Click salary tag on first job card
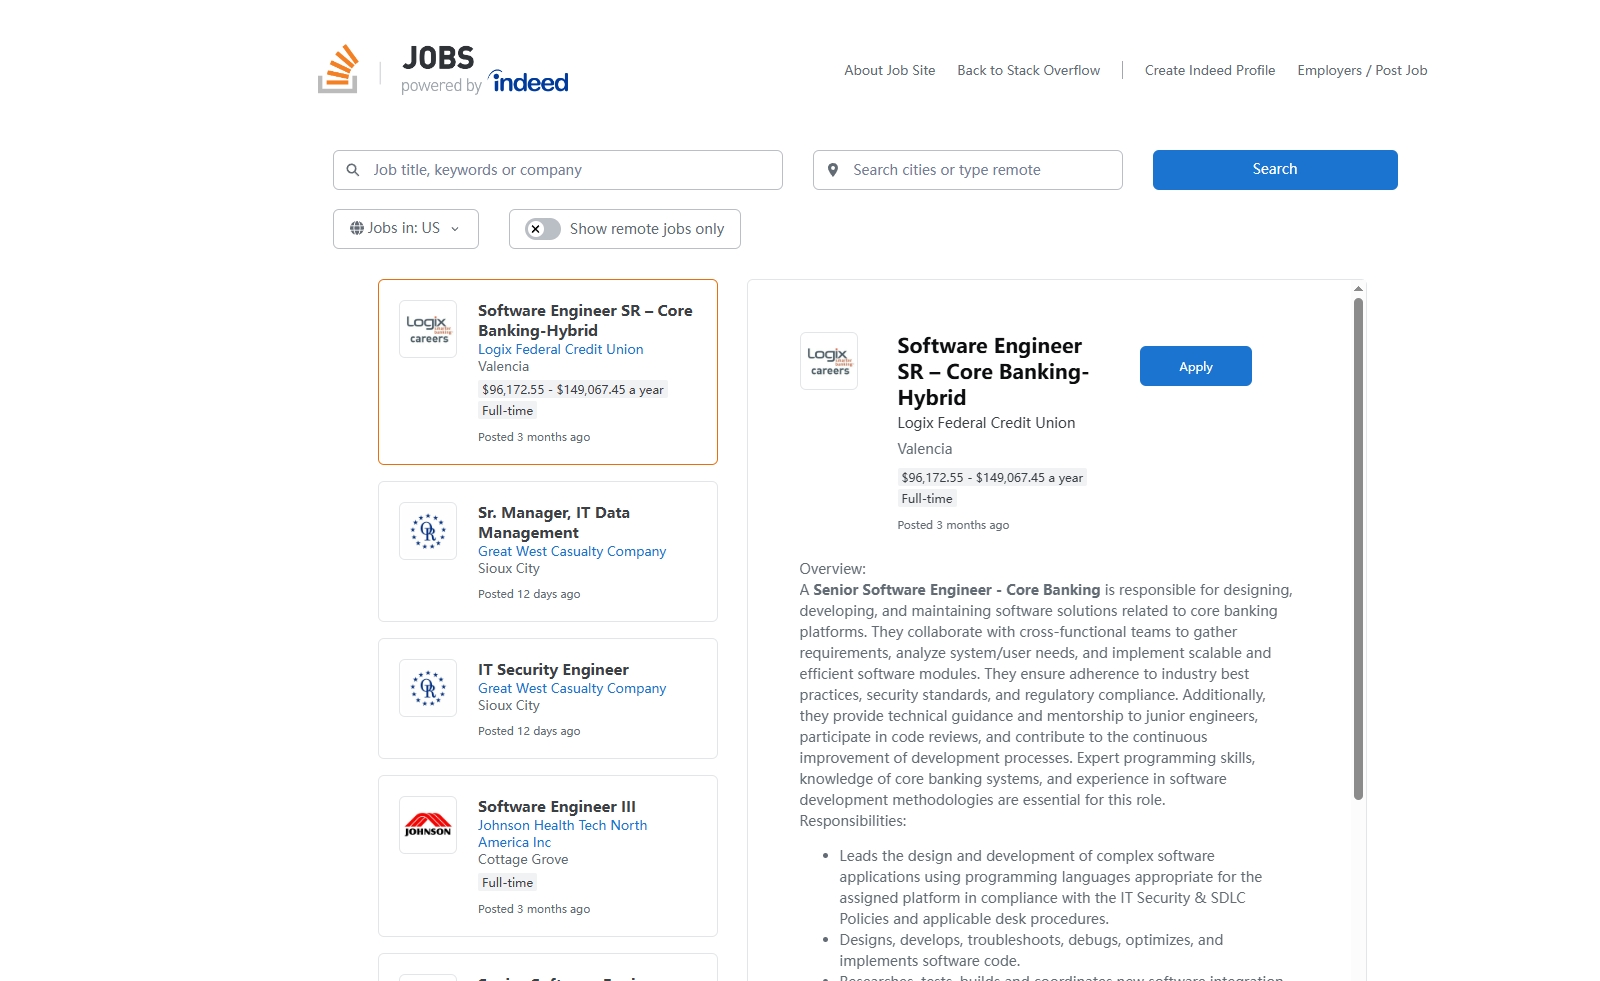The width and height of the screenshot is (1600, 981). [x=573, y=390]
